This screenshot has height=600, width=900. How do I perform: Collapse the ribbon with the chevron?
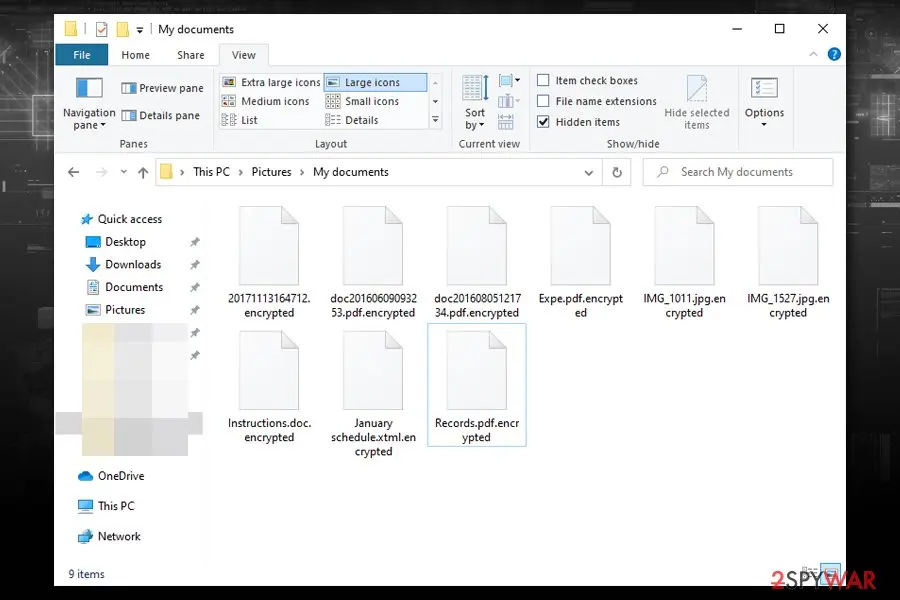click(813, 54)
